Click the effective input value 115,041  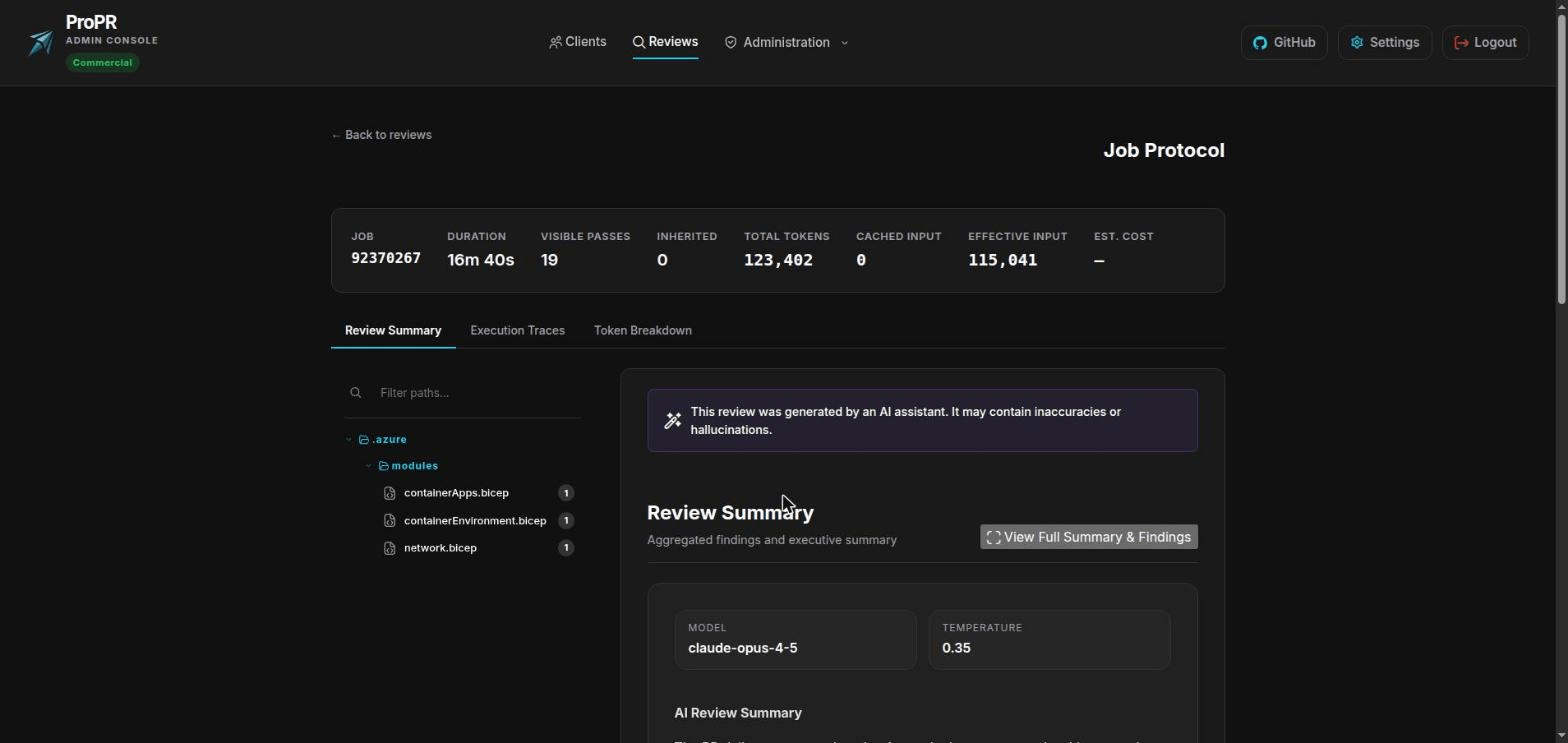point(1002,260)
